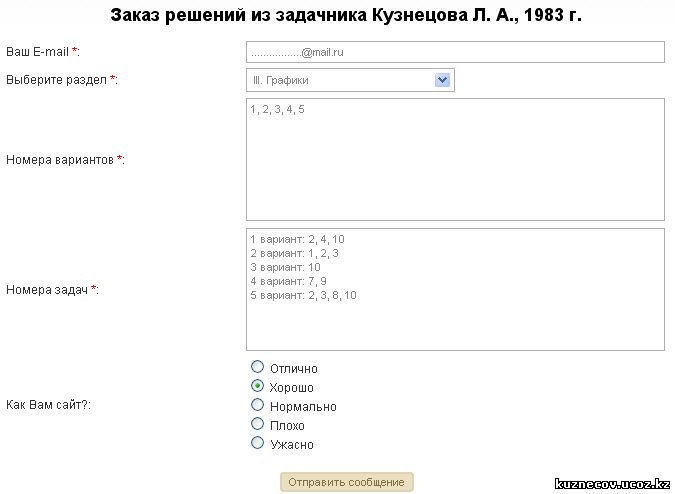Select the Отлично radio button

click(x=257, y=367)
